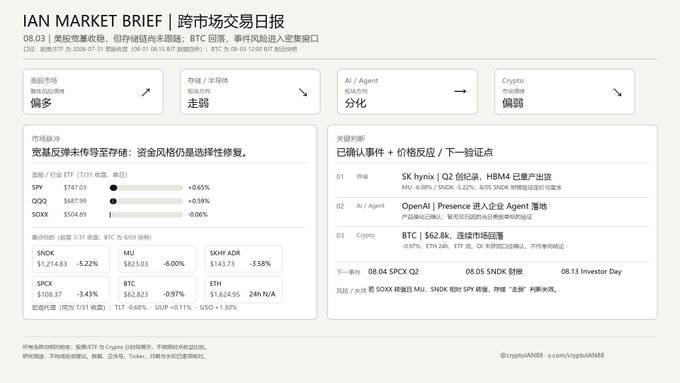Click event 08.04 SPCX Q2
The height and width of the screenshot is (383, 680).
393,272
